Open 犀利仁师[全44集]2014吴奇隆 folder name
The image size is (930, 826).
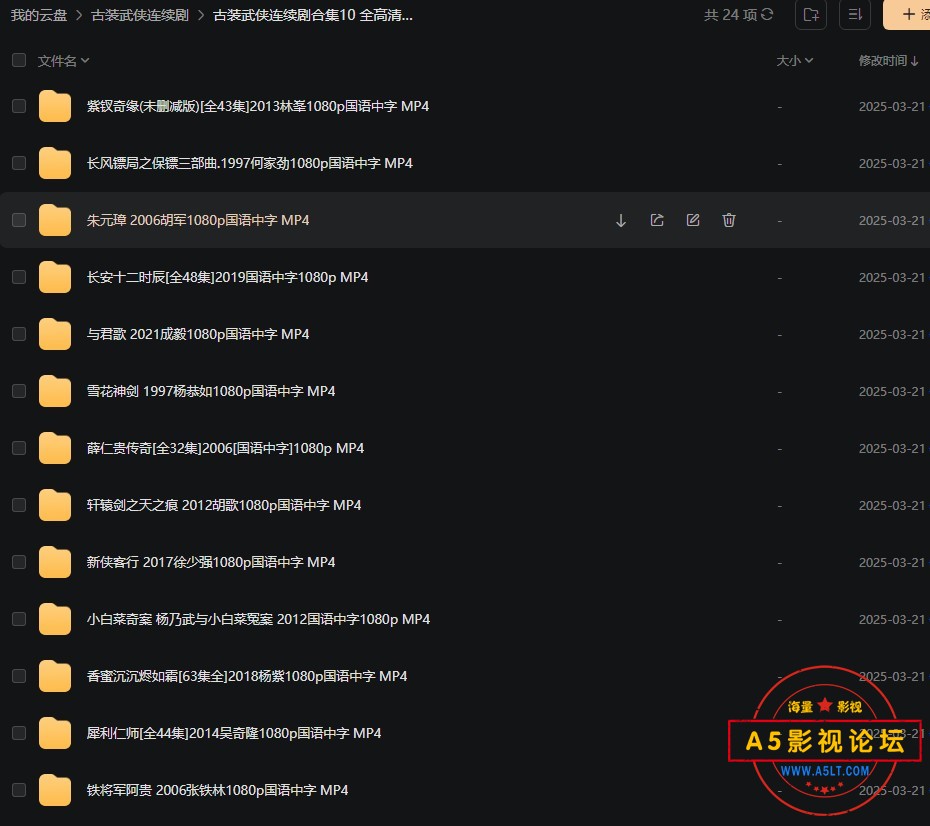pyautogui.click(x=234, y=733)
